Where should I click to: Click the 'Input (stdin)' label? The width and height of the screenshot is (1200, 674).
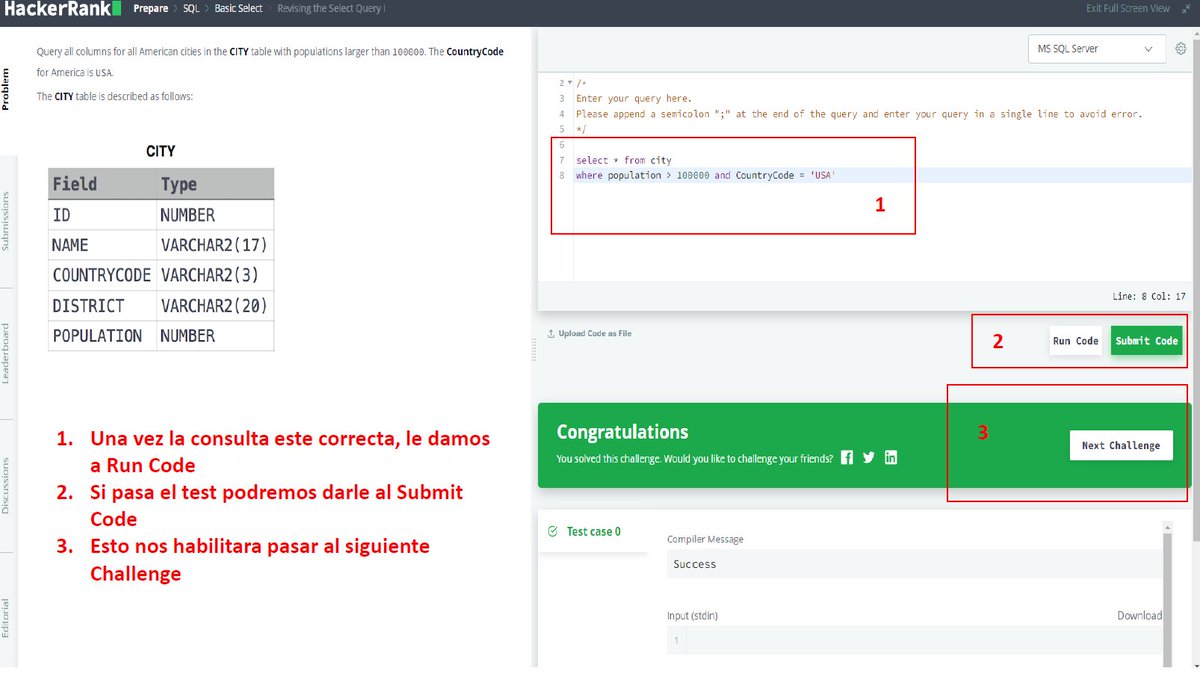click(692, 616)
